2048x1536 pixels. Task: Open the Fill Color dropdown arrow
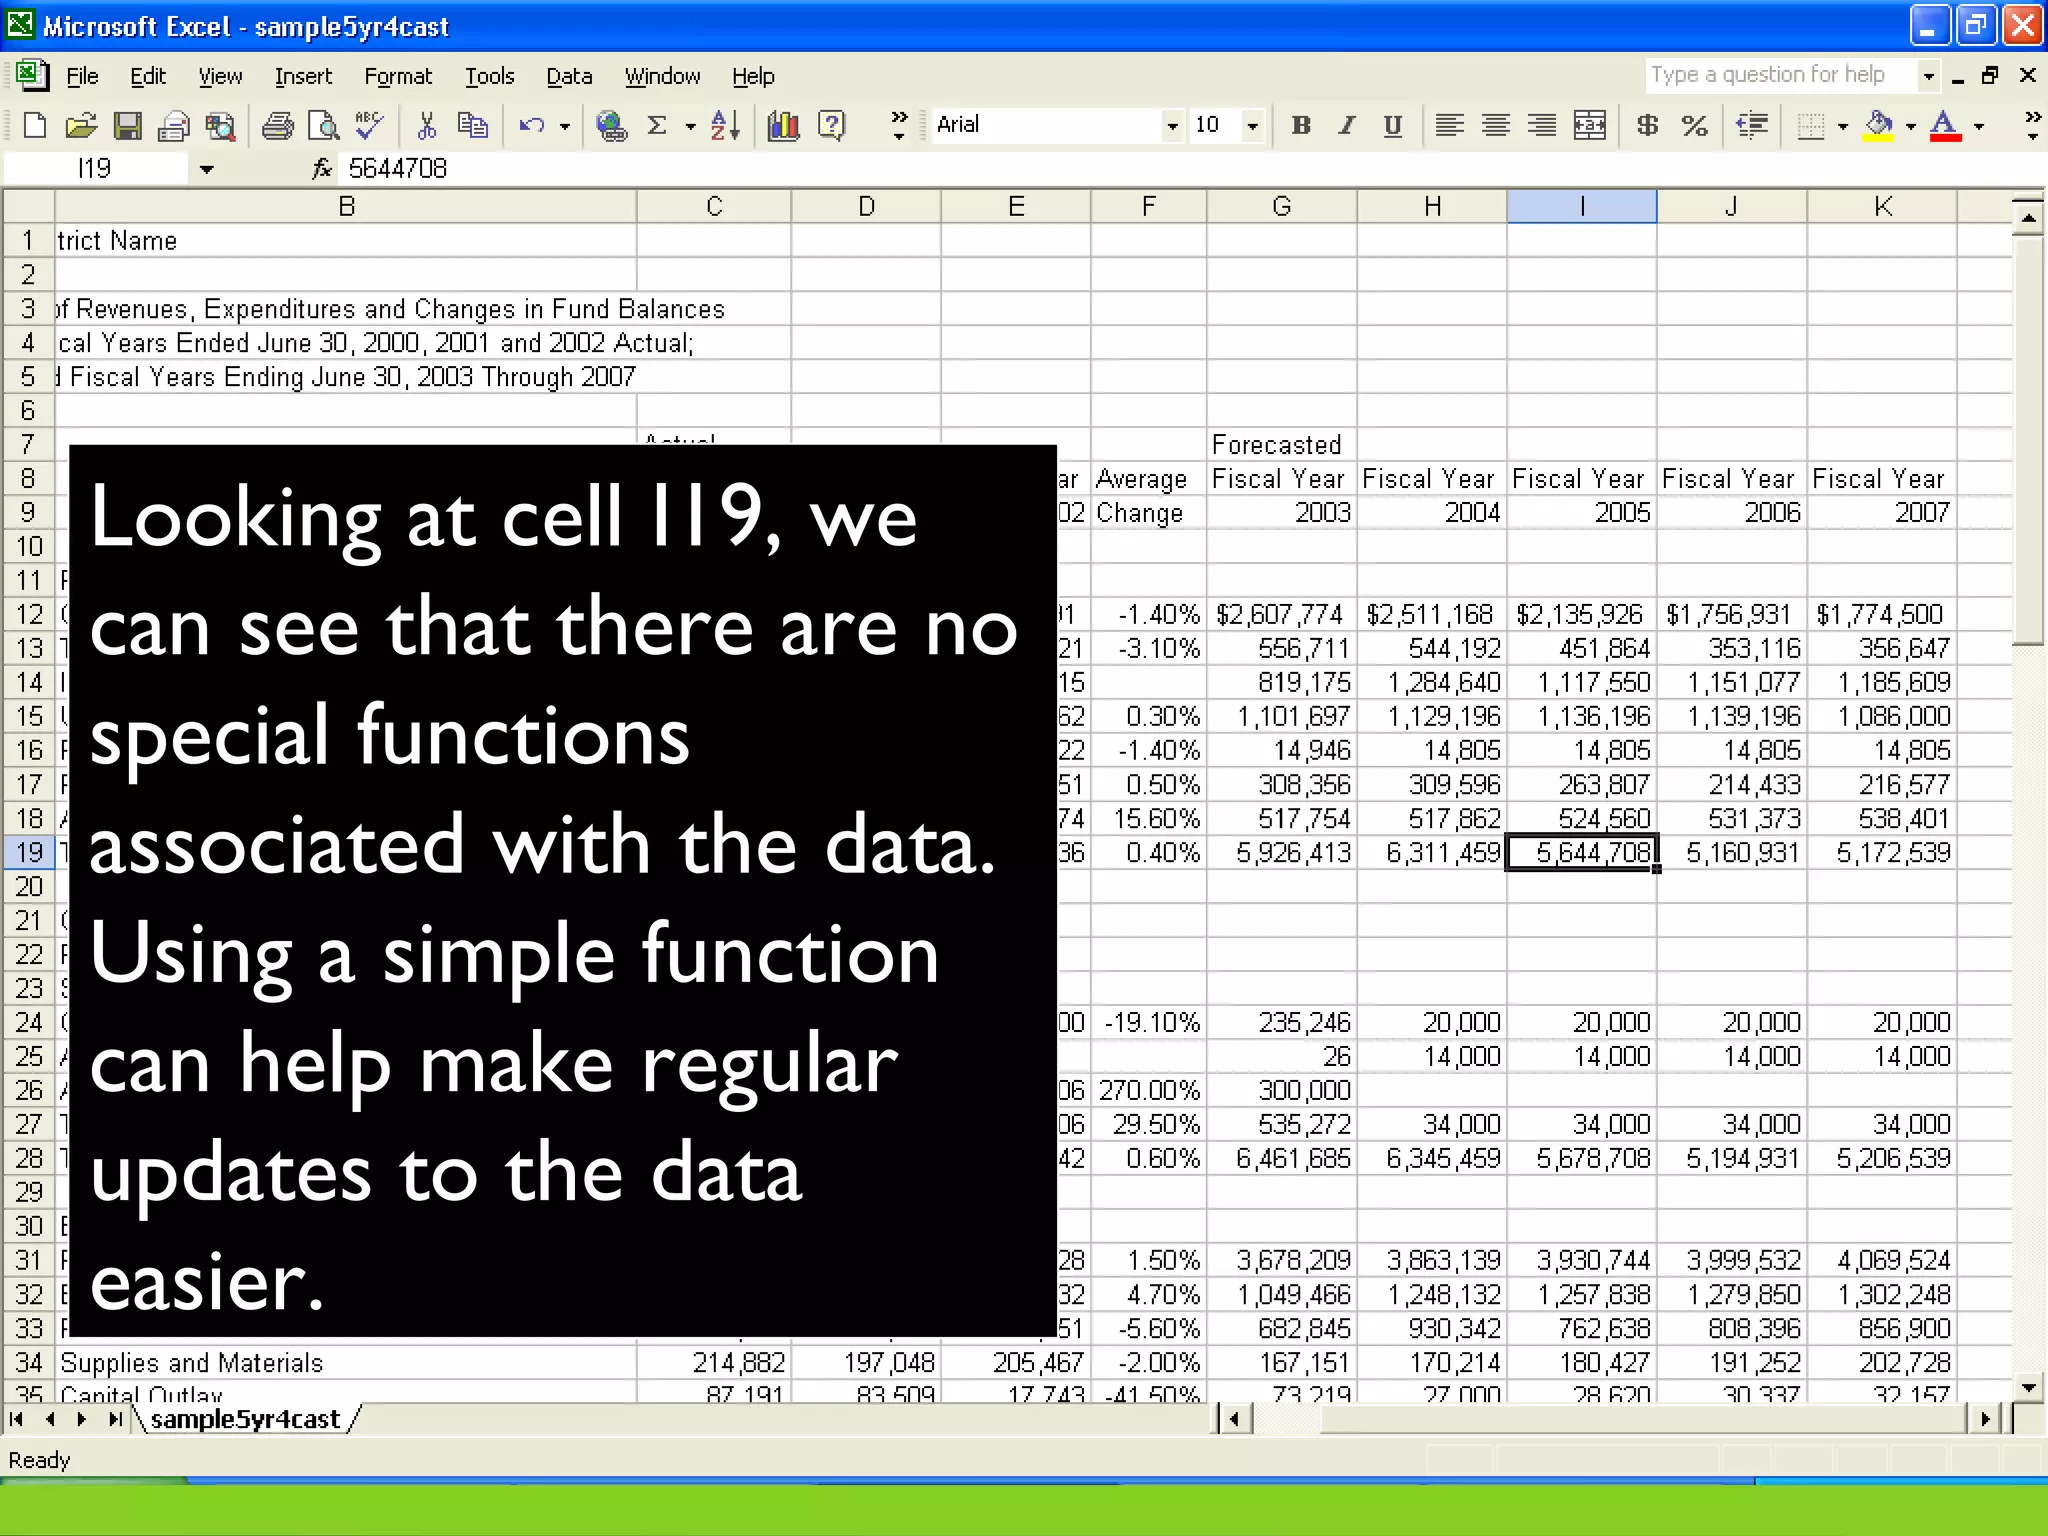(1910, 126)
